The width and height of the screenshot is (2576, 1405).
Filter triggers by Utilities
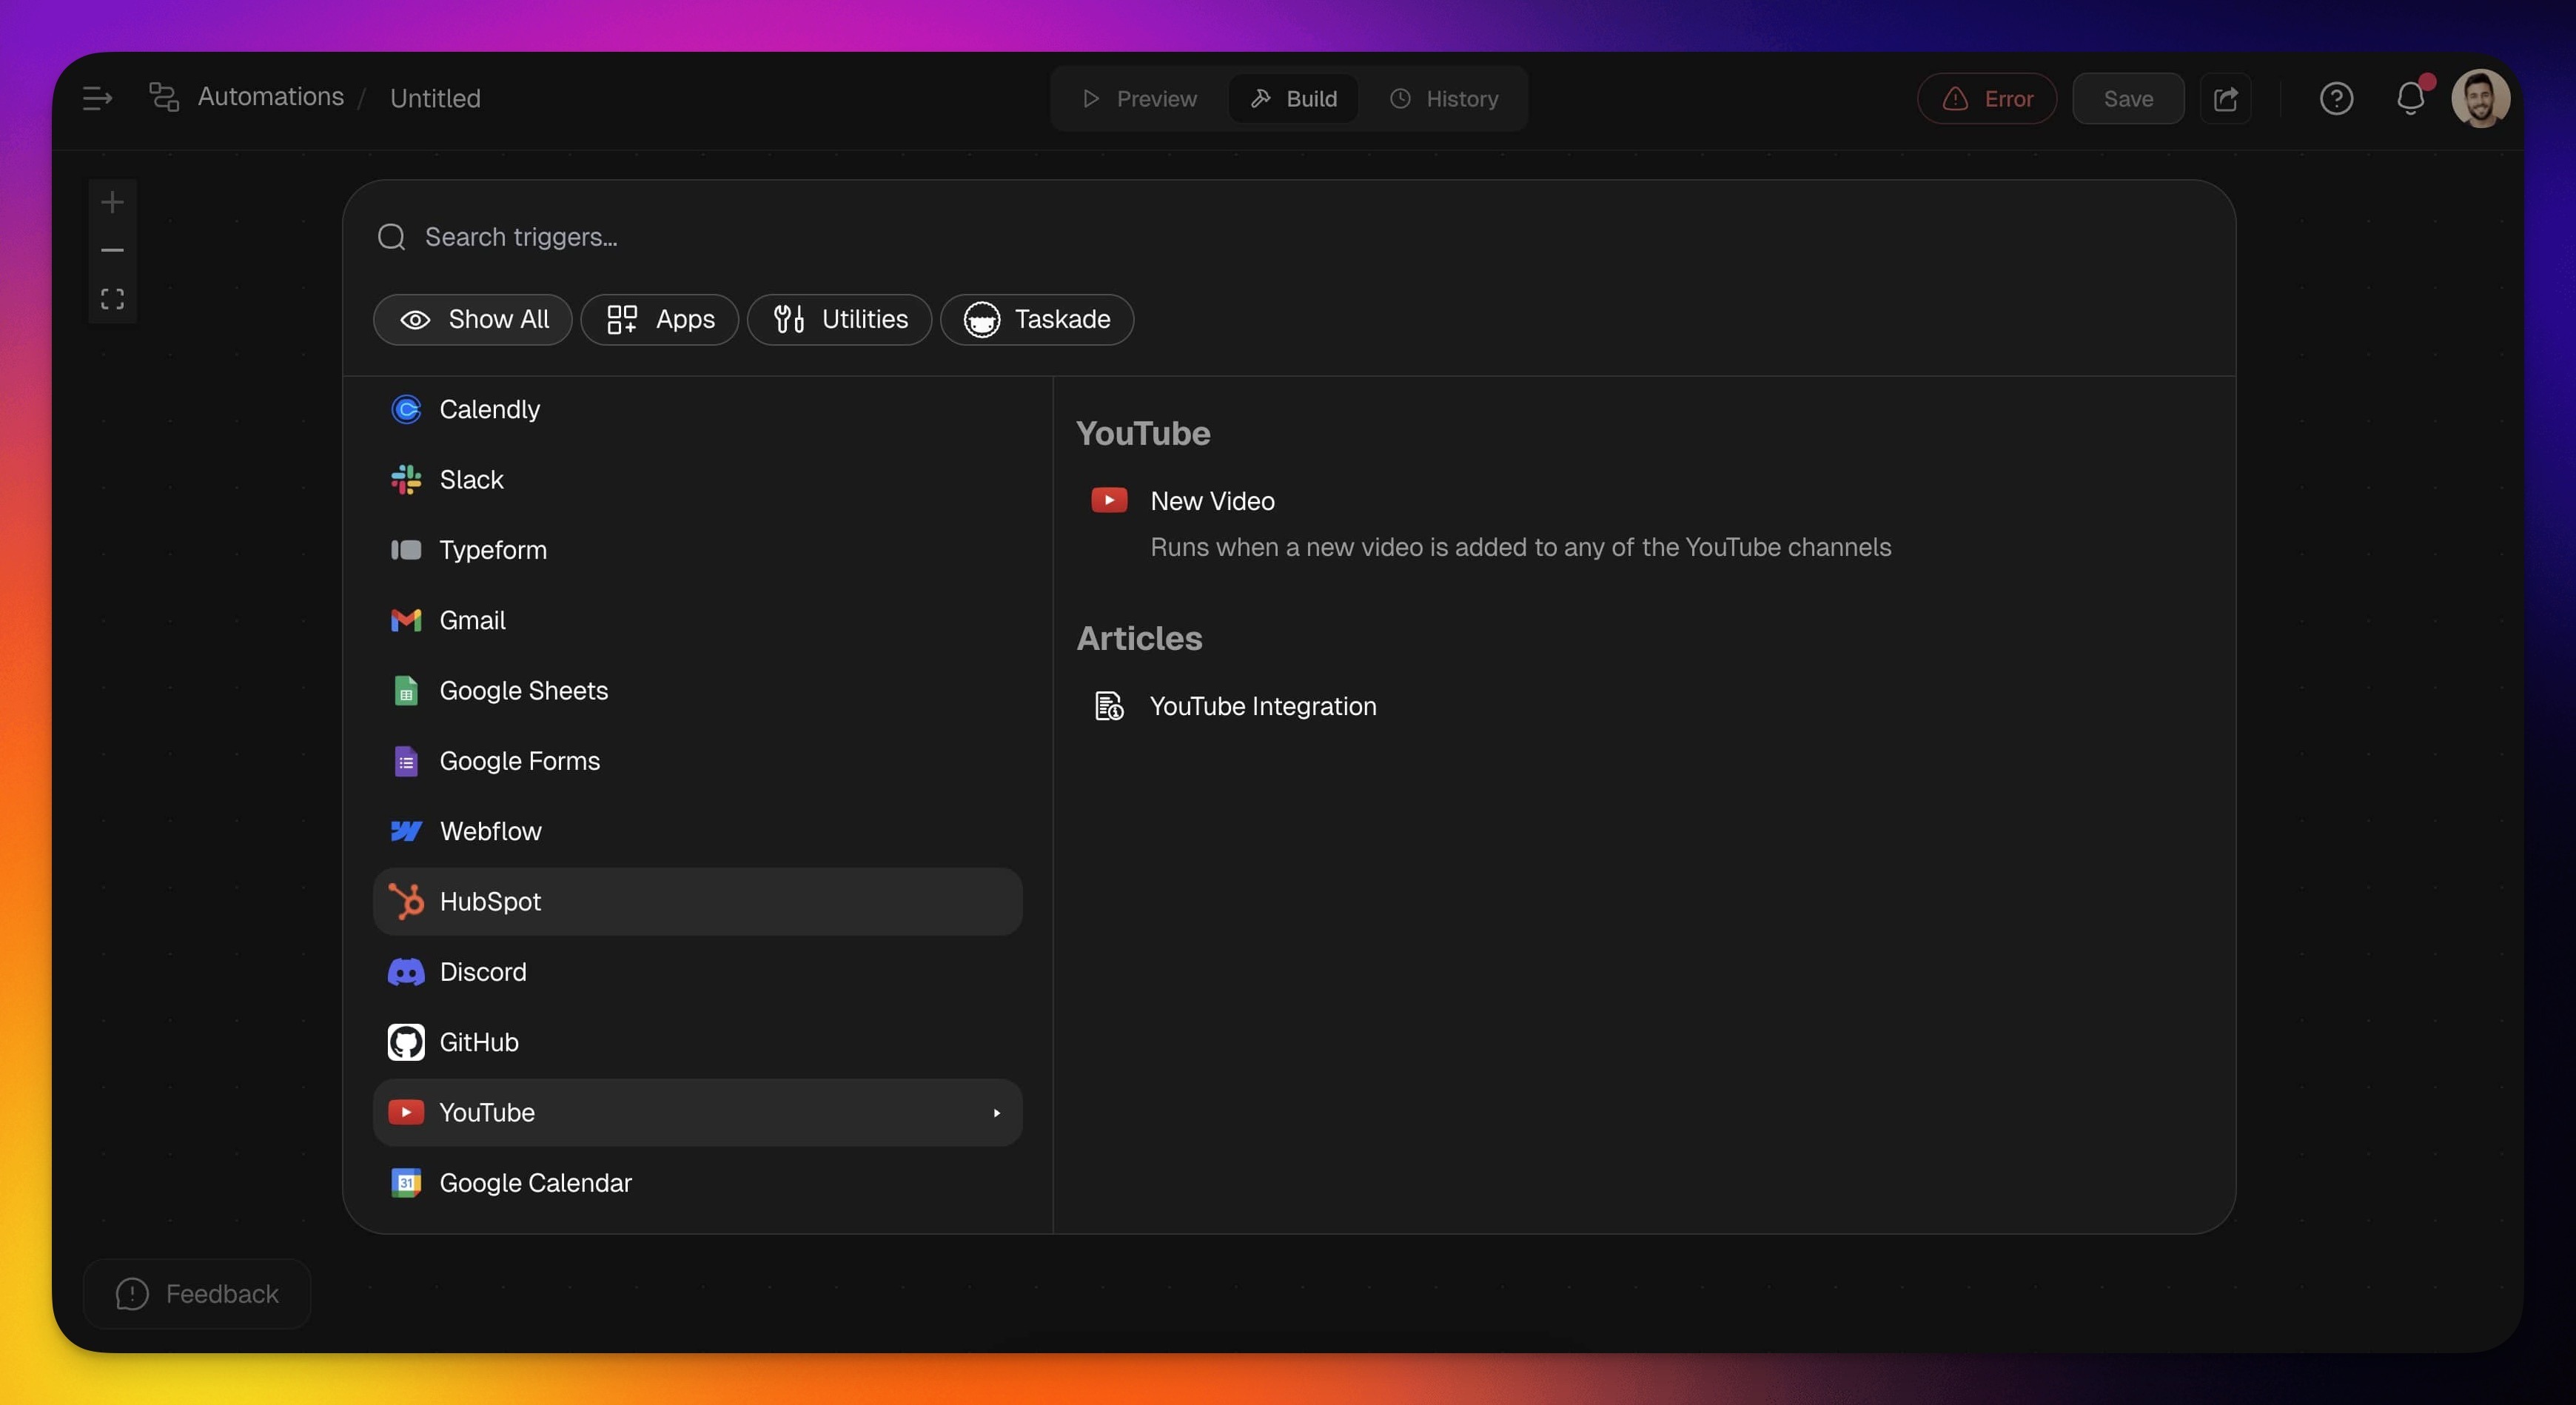pos(839,319)
